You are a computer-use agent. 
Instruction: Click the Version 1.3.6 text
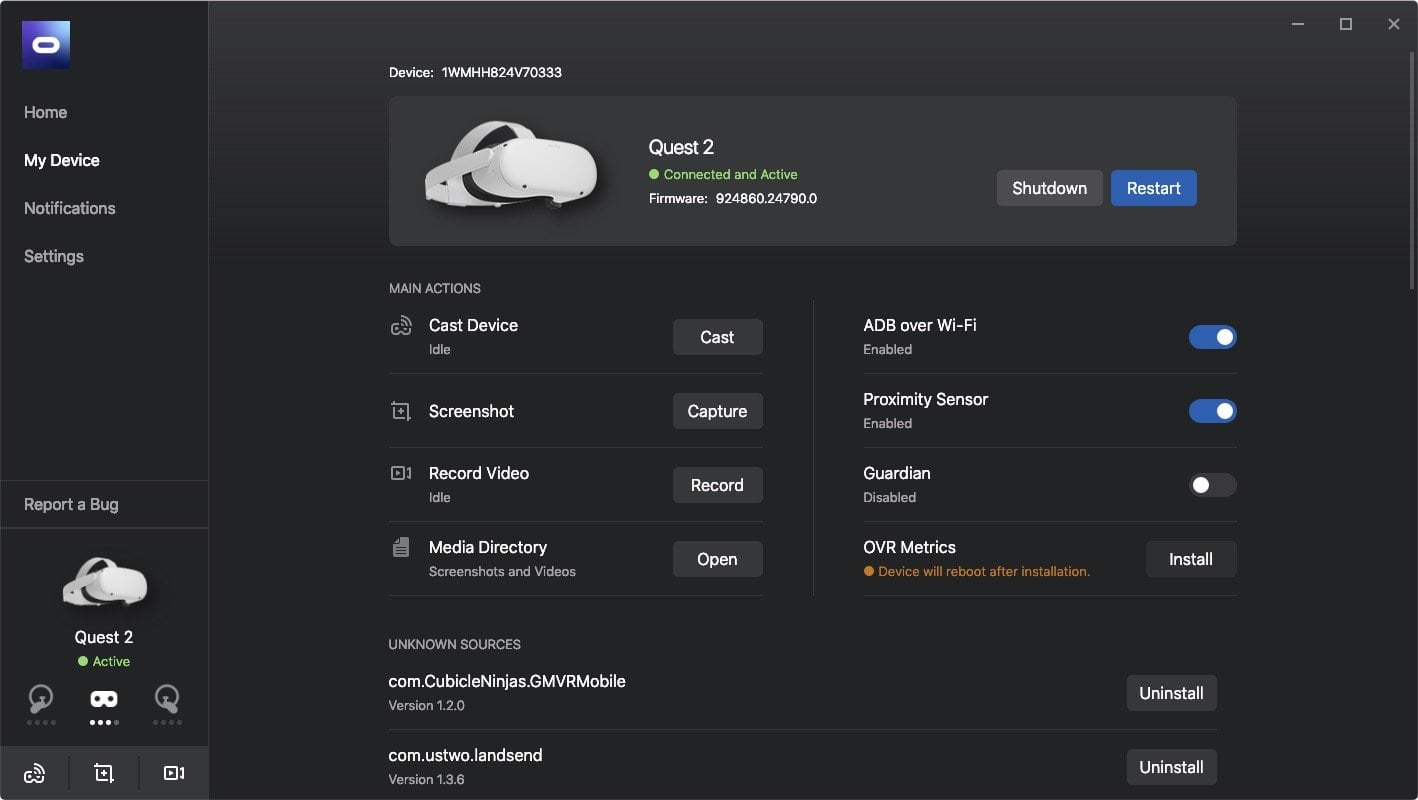point(427,779)
